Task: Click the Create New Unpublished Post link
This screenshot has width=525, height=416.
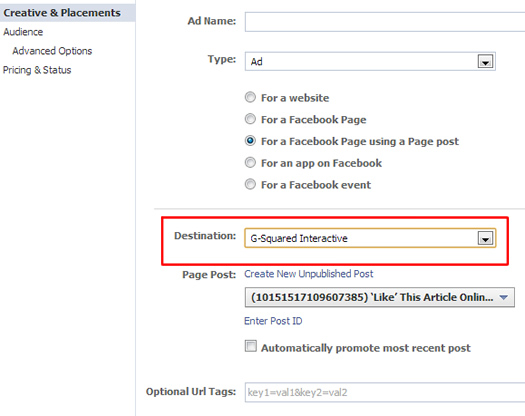Action: (309, 274)
